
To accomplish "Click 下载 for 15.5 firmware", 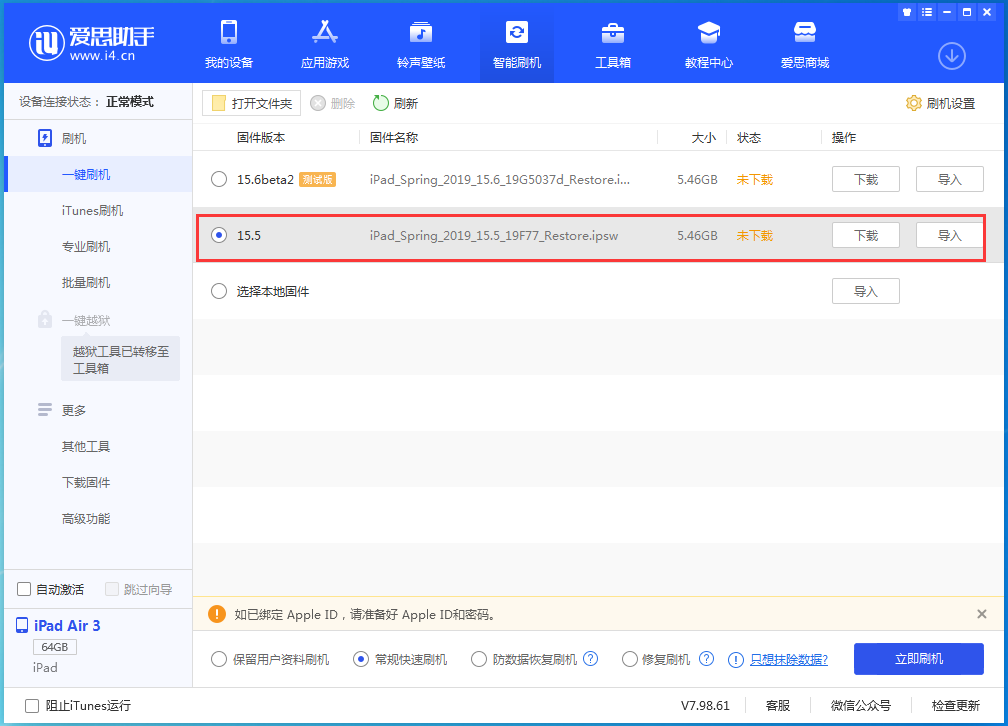I will point(865,235).
